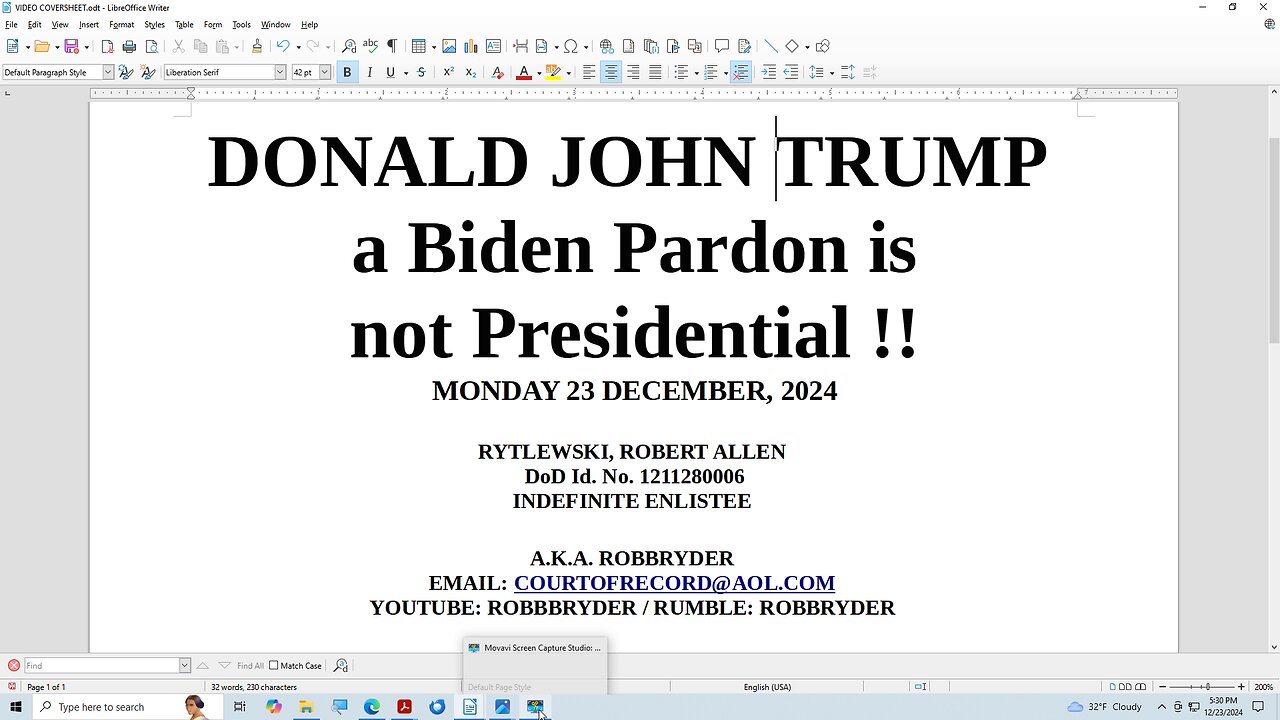Apply Superscript formatting
Image resolution: width=1280 pixels, height=720 pixels.
point(449,72)
